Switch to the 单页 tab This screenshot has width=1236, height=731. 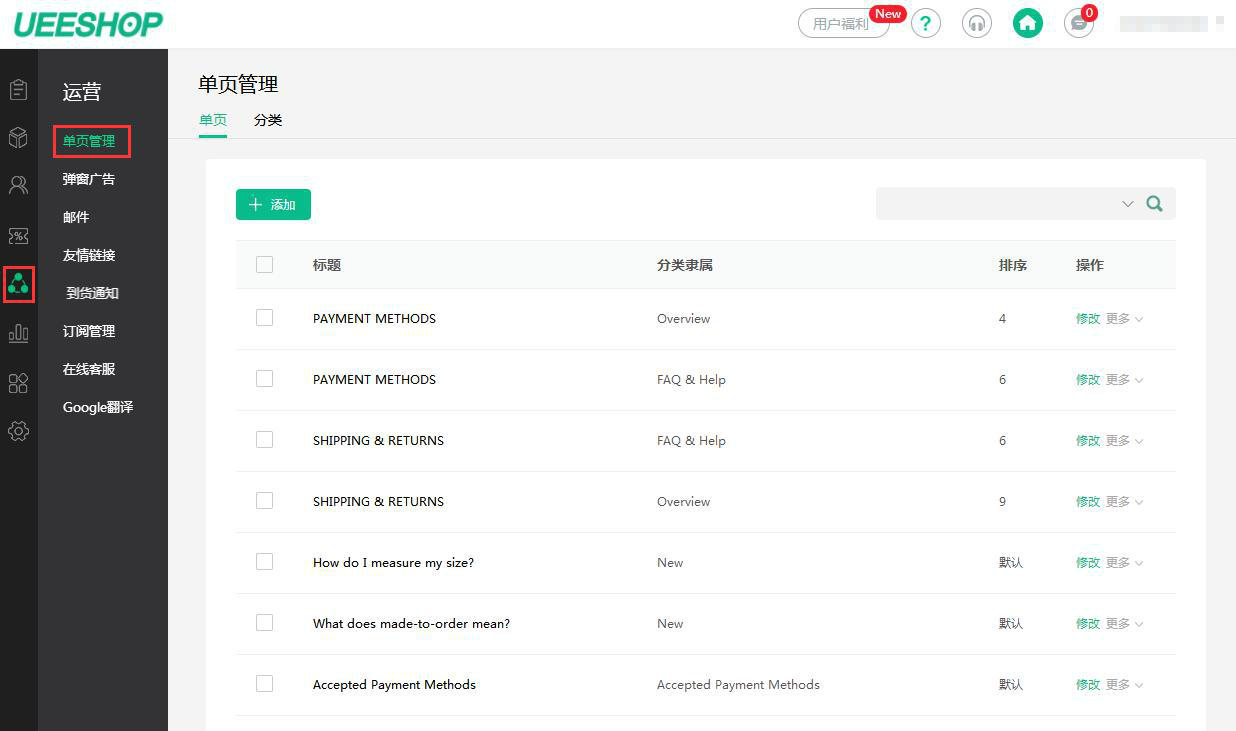(213, 120)
